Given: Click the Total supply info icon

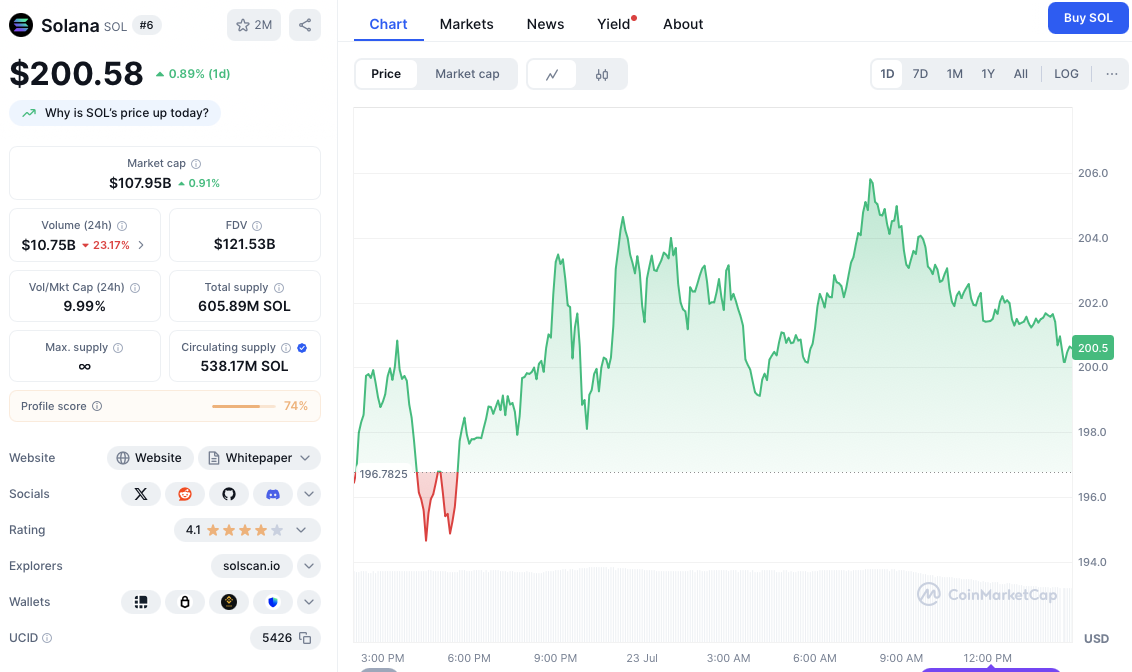Looking at the screenshot, I should [x=279, y=287].
